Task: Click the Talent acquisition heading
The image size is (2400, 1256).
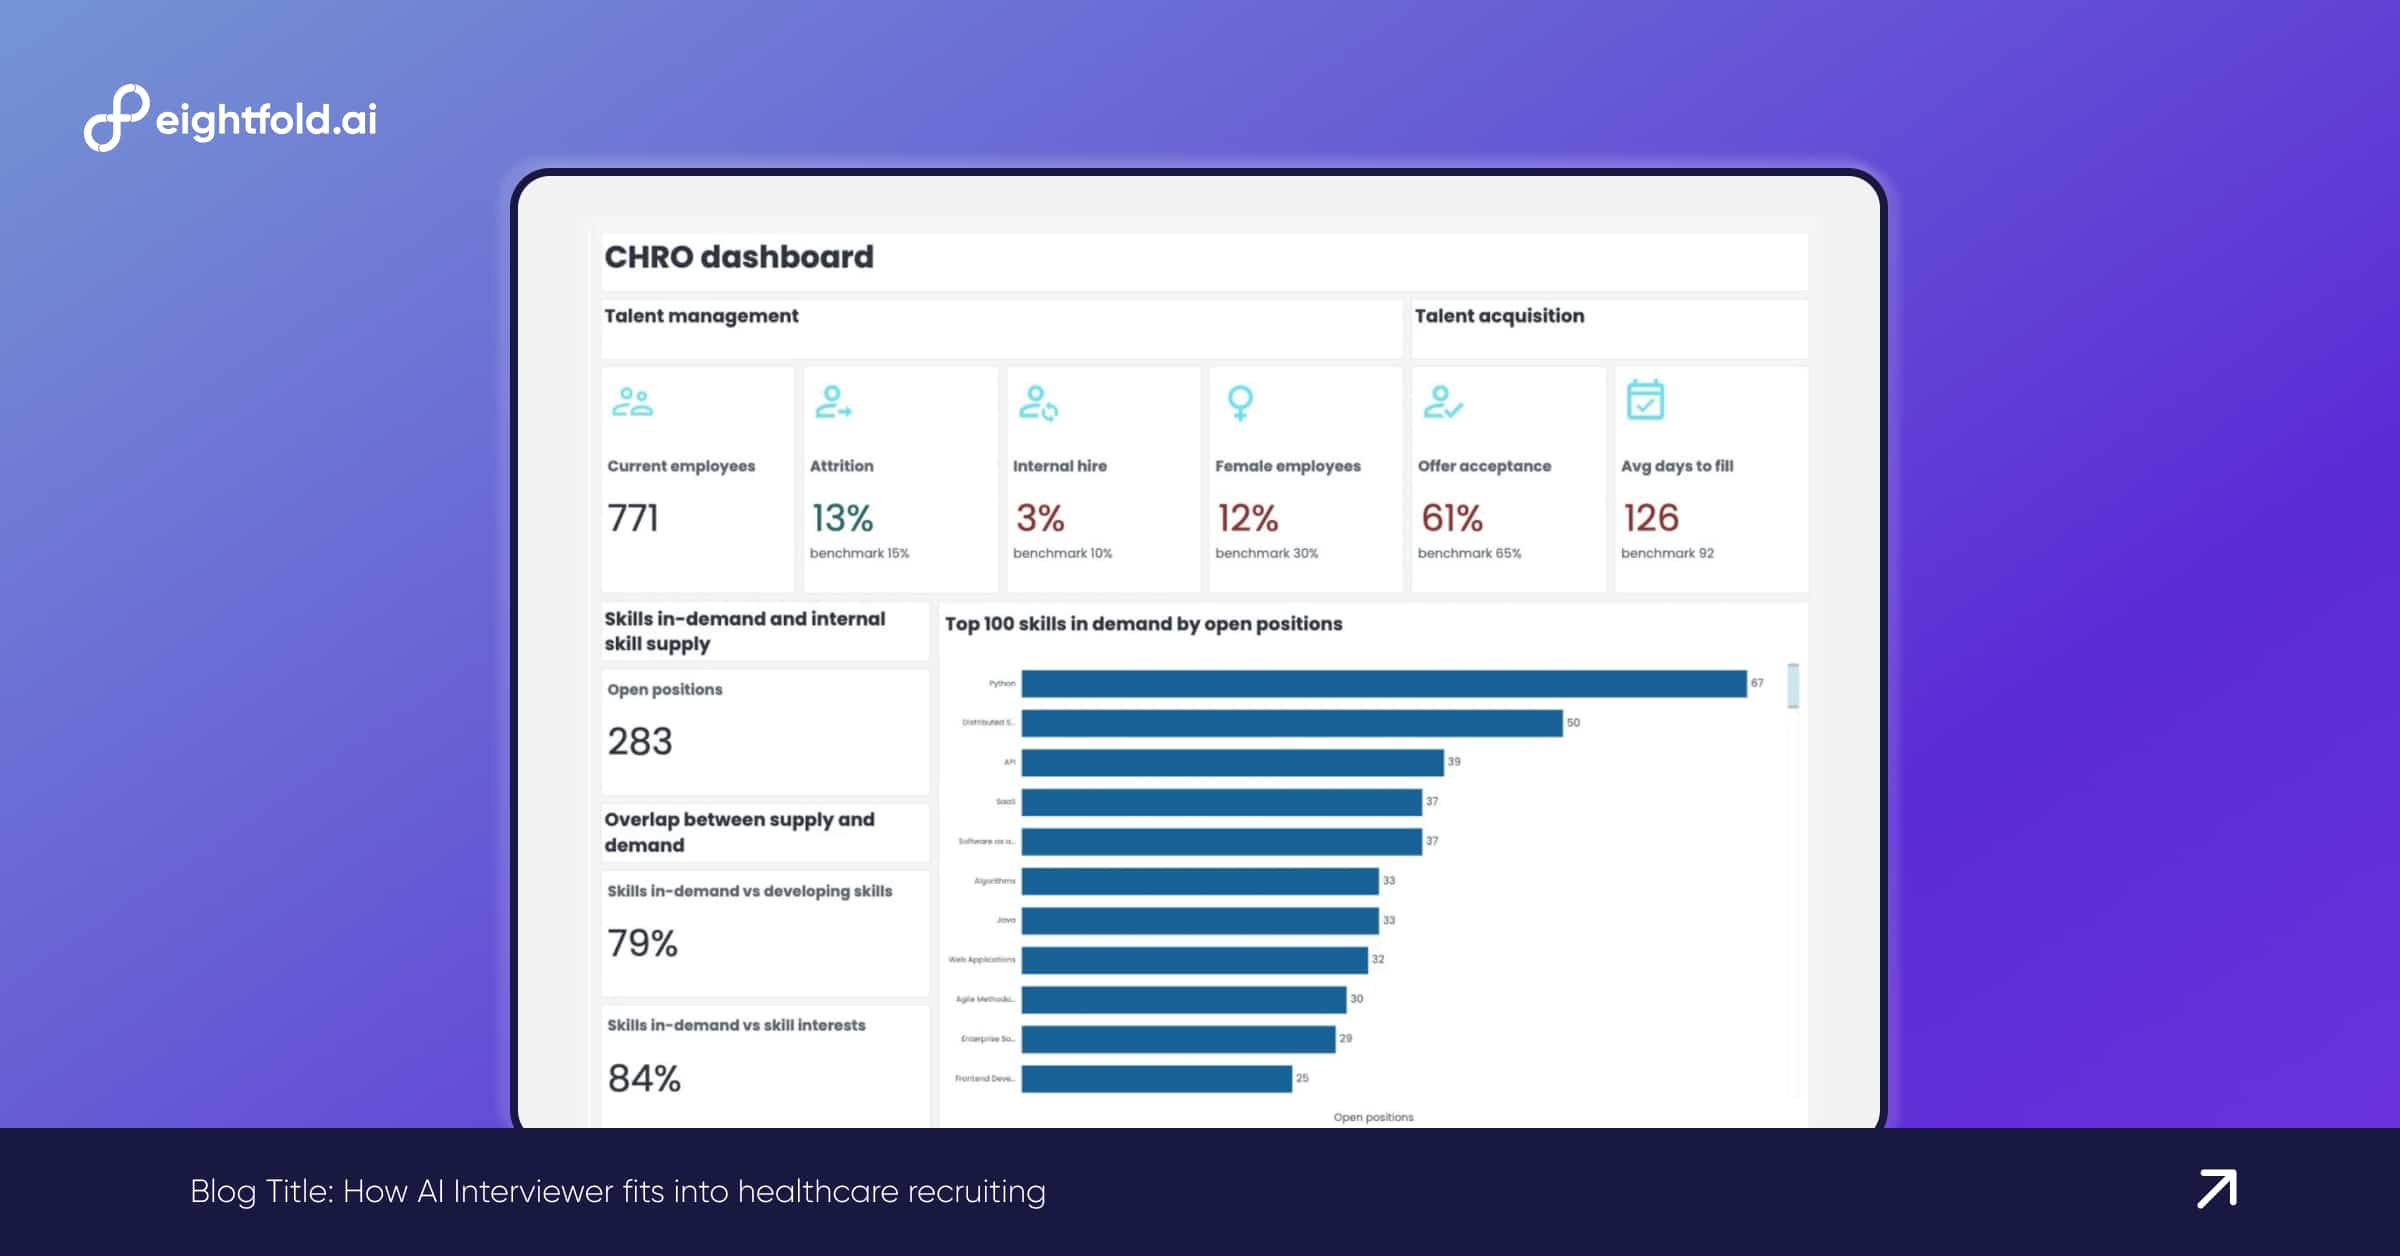Action: pyautogui.click(x=1499, y=316)
